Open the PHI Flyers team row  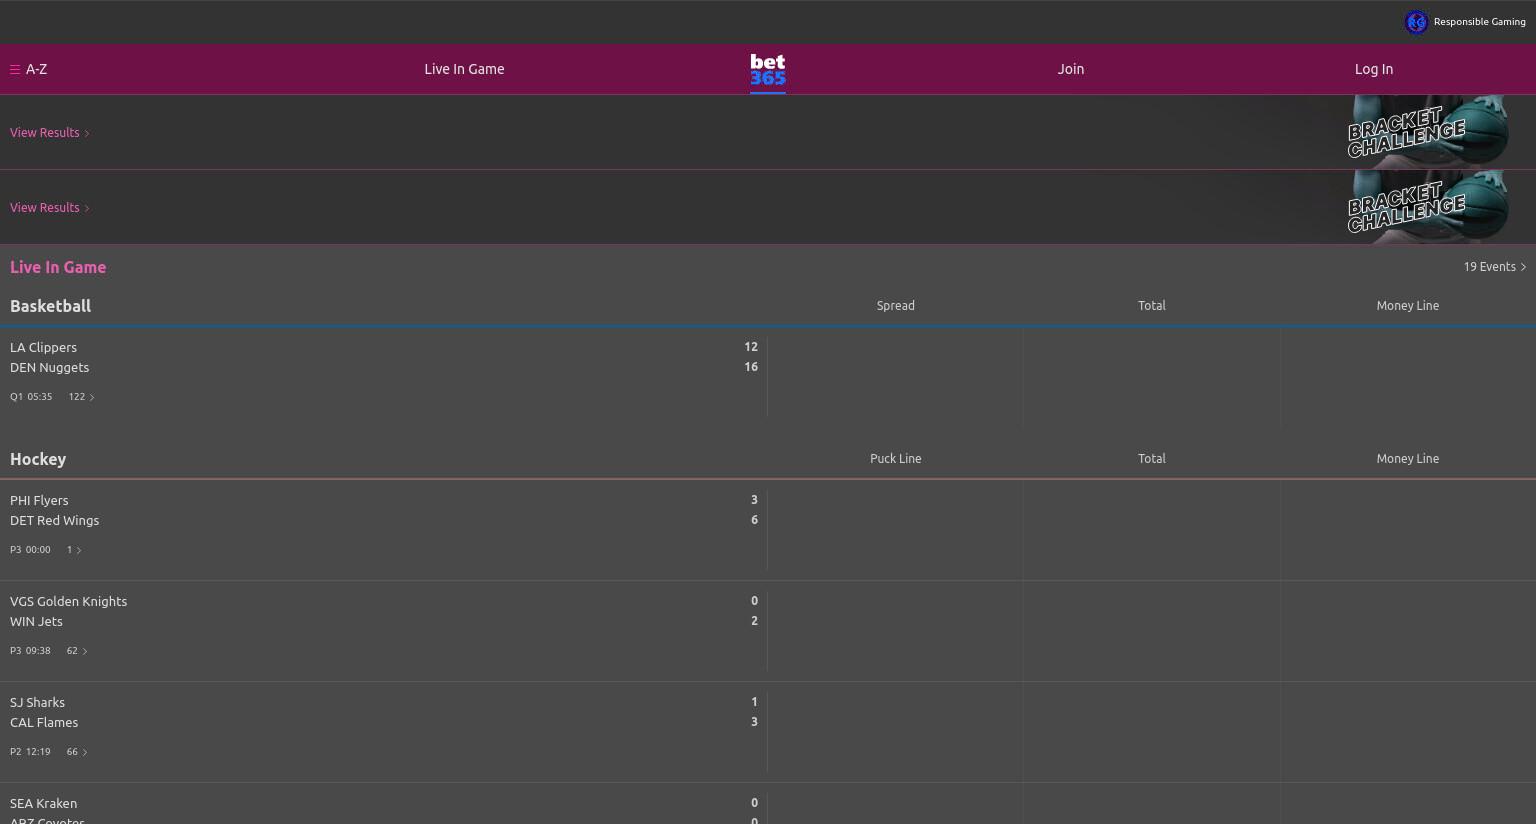(x=39, y=500)
